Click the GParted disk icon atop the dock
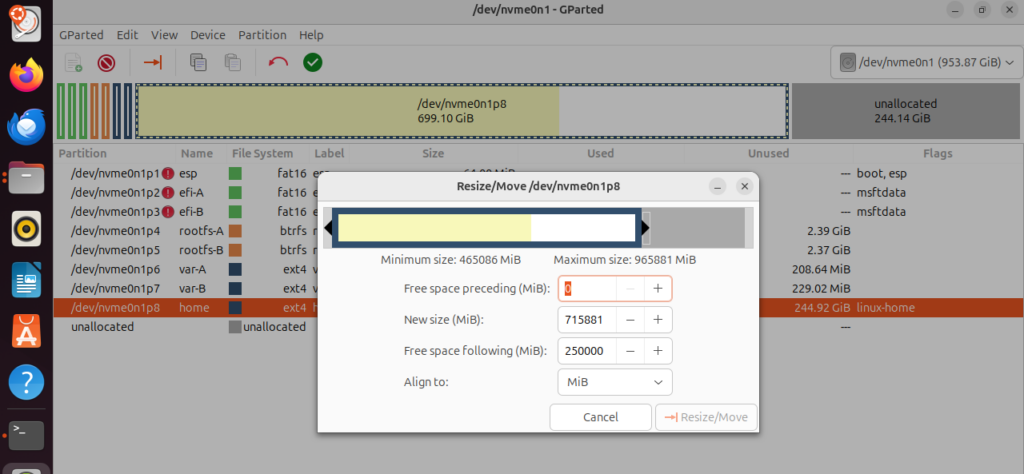The image size is (1024, 474). tap(26, 24)
